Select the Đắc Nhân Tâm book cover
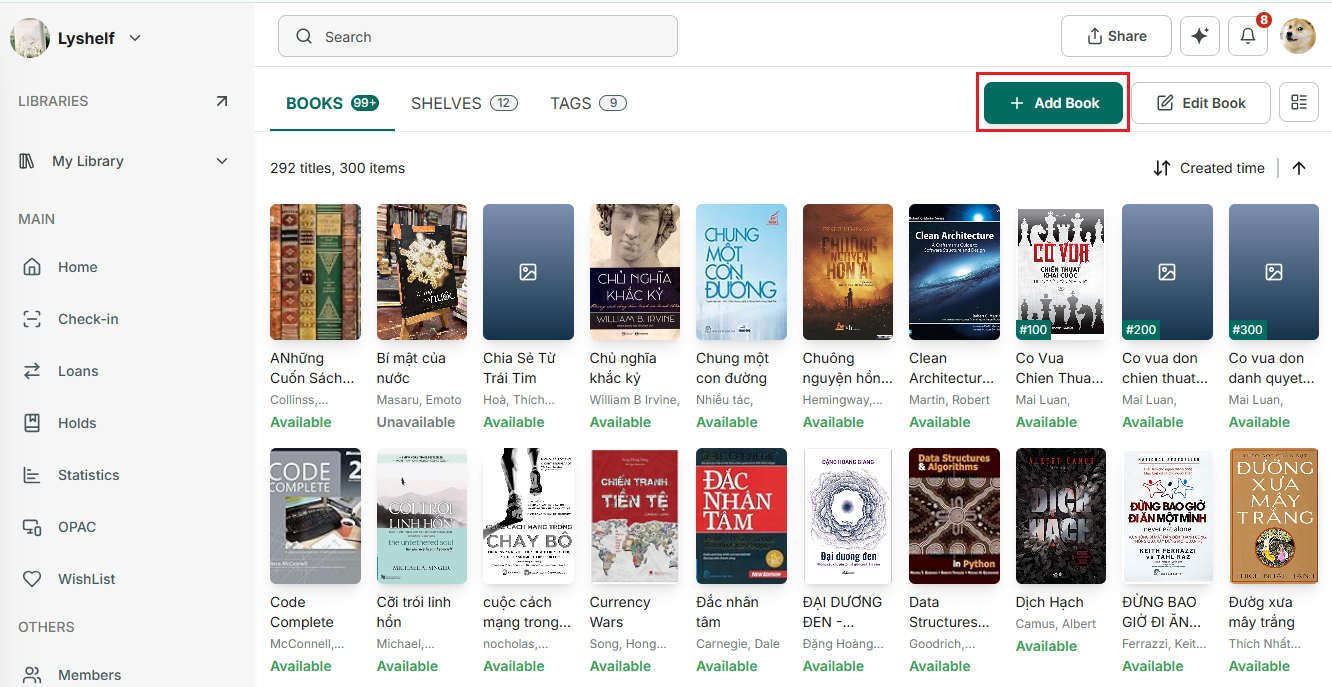Viewport: 1332px width, 687px height. 741,516
